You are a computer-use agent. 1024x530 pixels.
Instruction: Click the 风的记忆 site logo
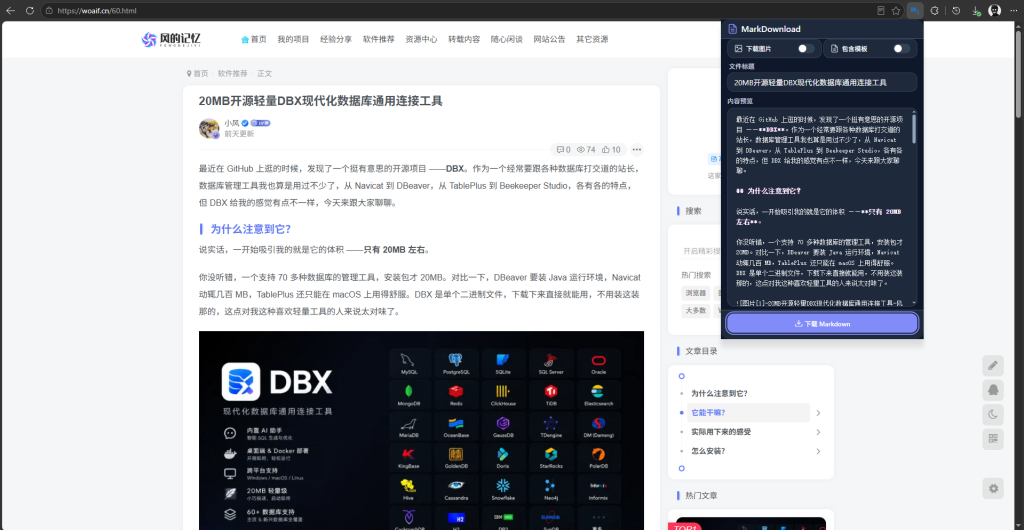point(171,39)
